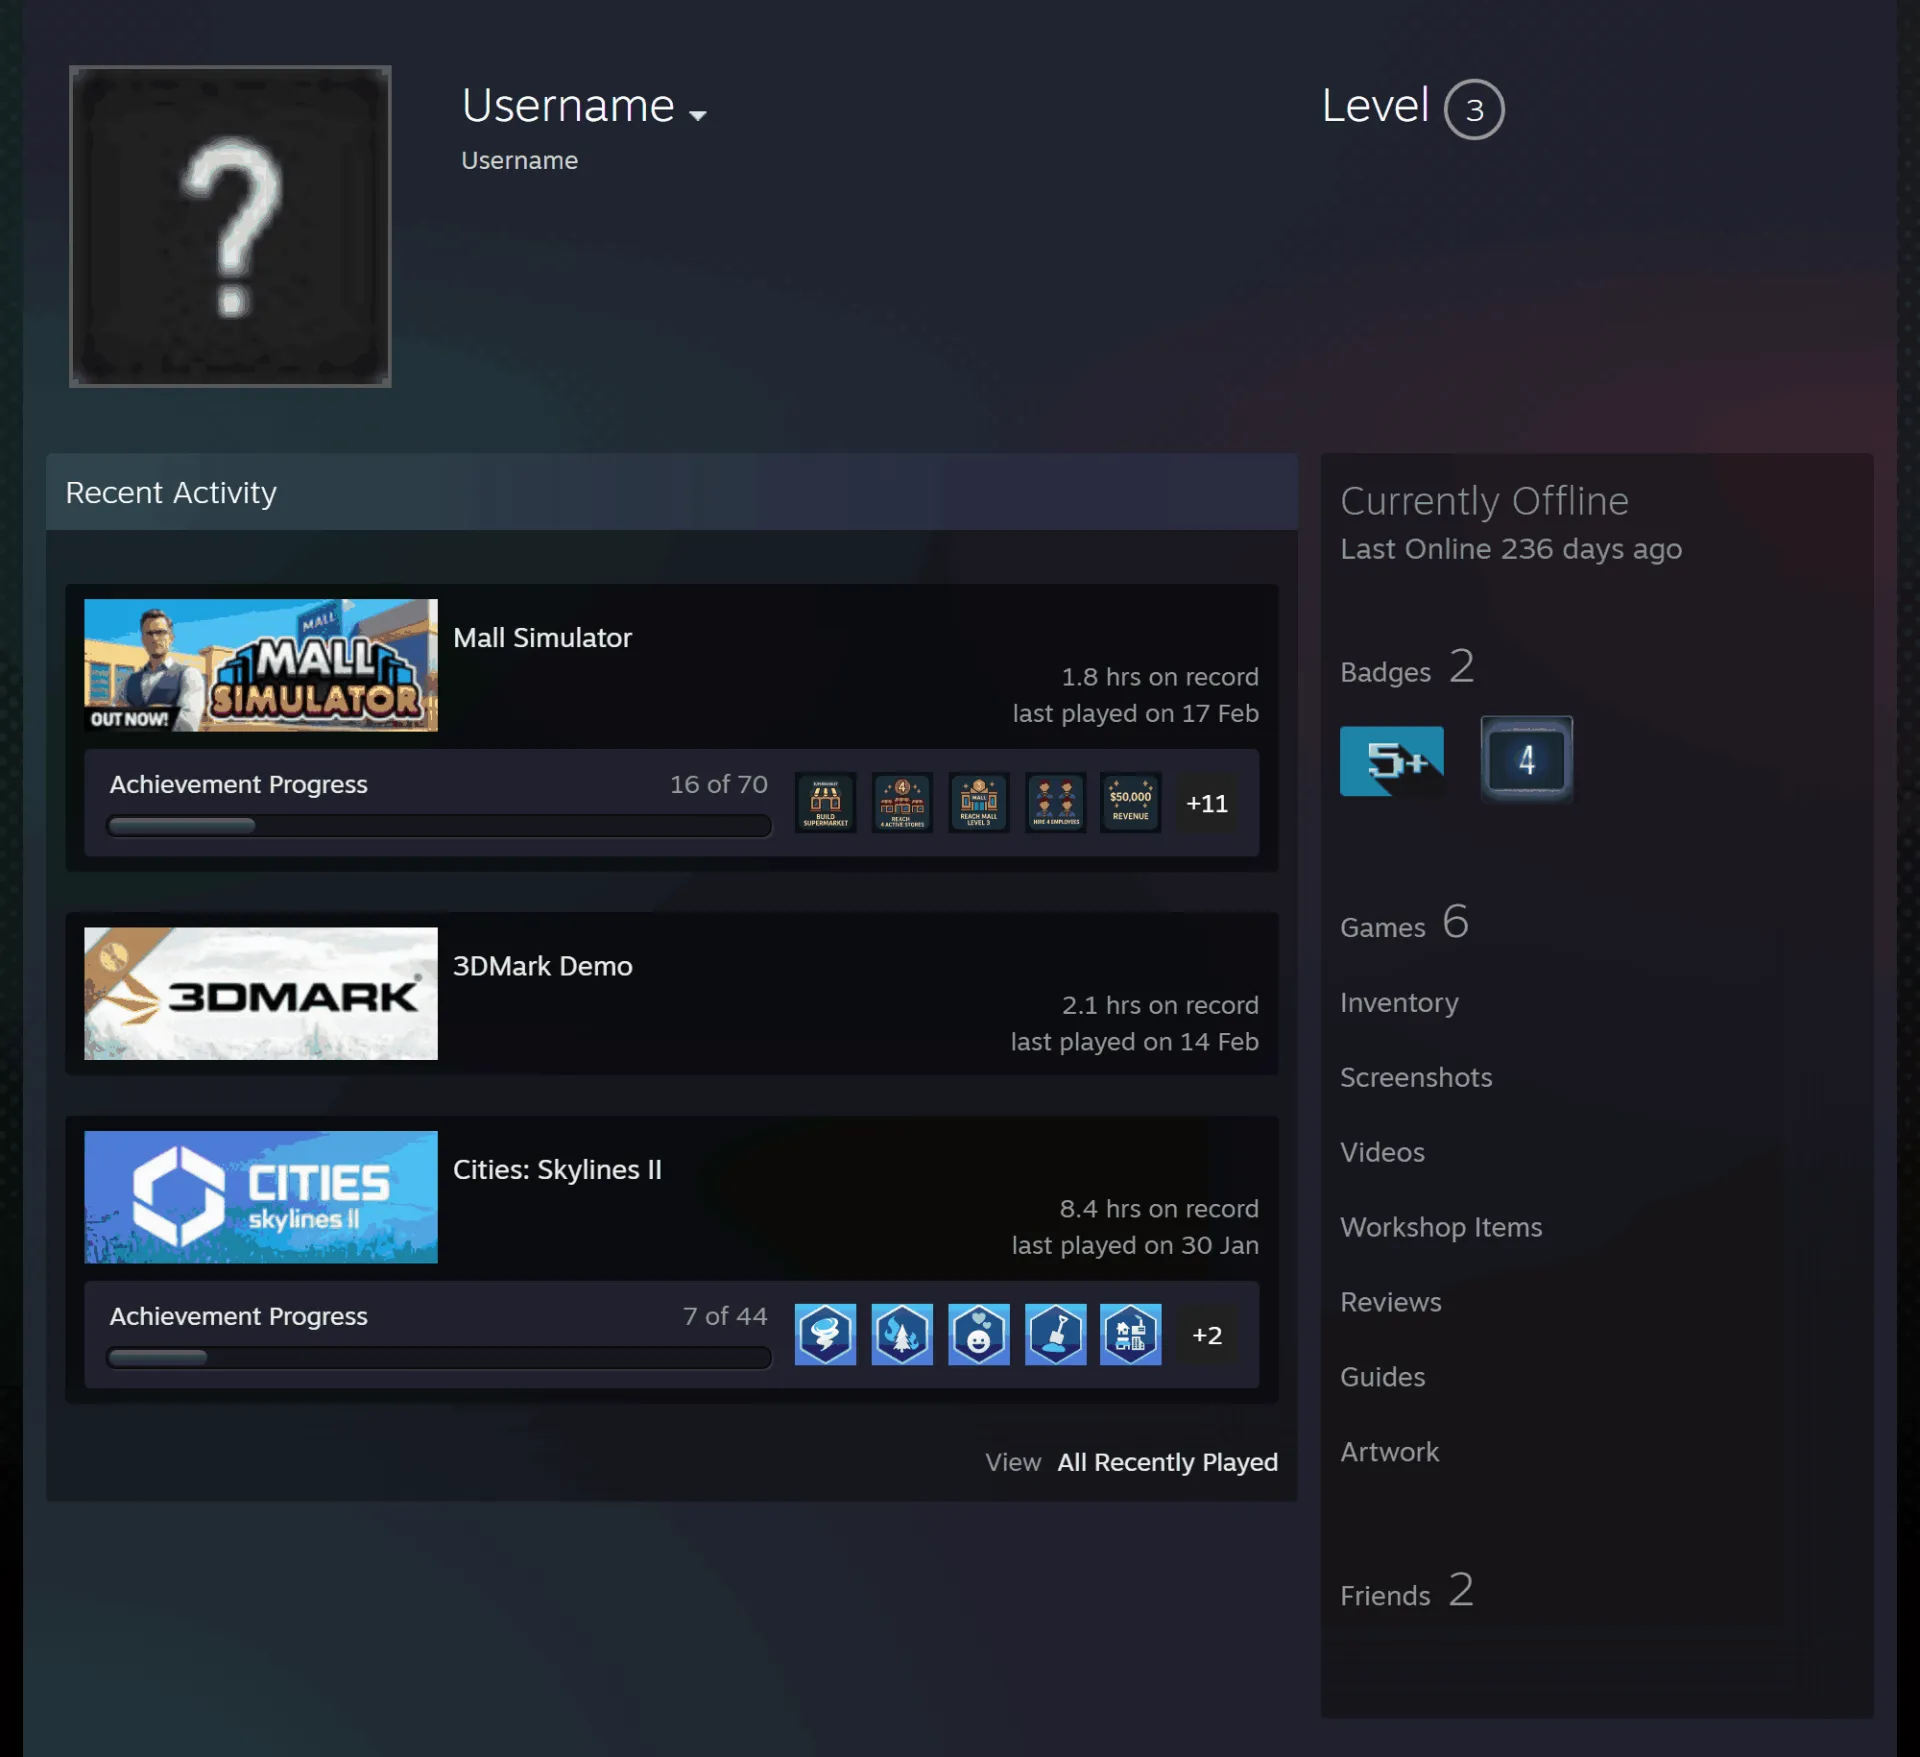Click the question mark profile avatar
The width and height of the screenshot is (1920, 1757).
[230, 226]
